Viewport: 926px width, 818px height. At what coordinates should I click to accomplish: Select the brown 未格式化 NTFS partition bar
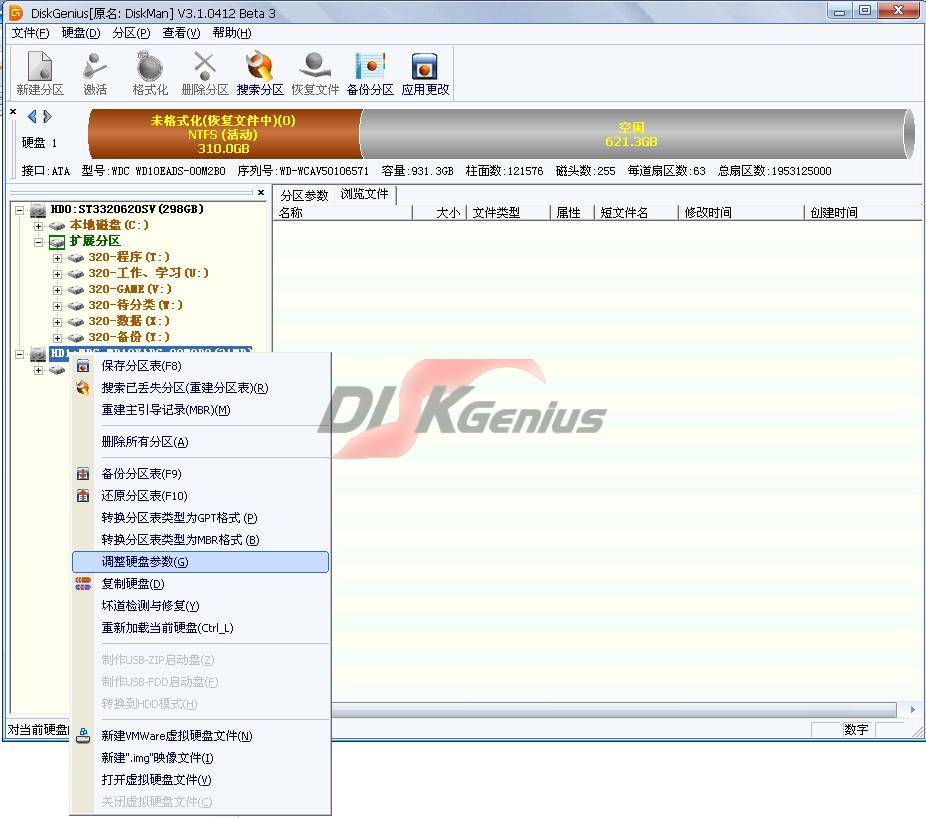tap(224, 134)
